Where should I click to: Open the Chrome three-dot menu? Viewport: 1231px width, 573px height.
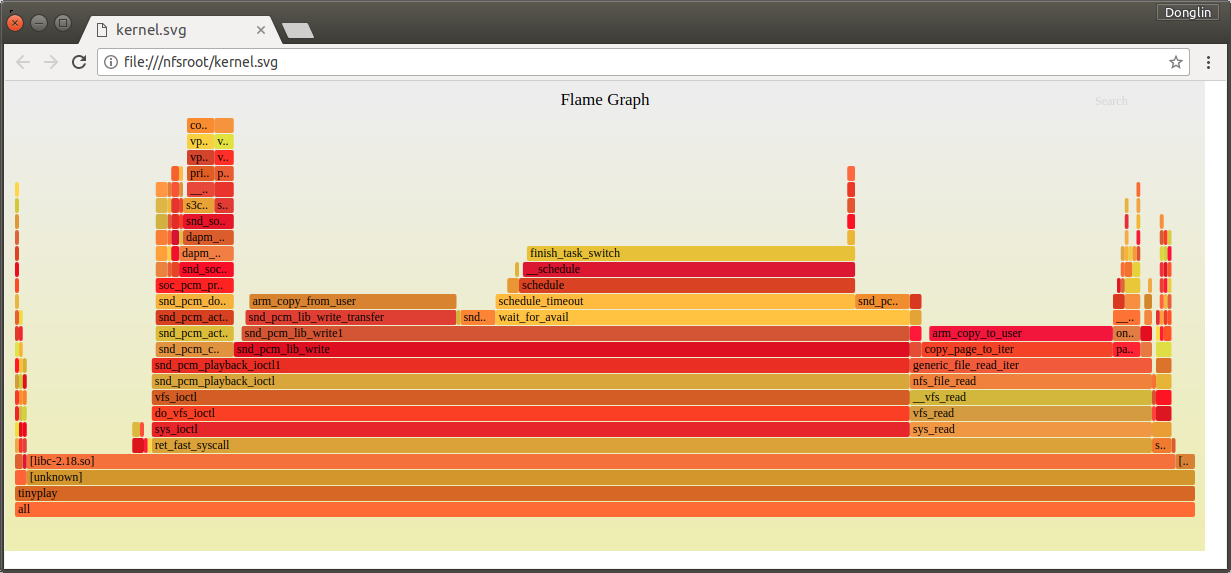tap(1208, 62)
